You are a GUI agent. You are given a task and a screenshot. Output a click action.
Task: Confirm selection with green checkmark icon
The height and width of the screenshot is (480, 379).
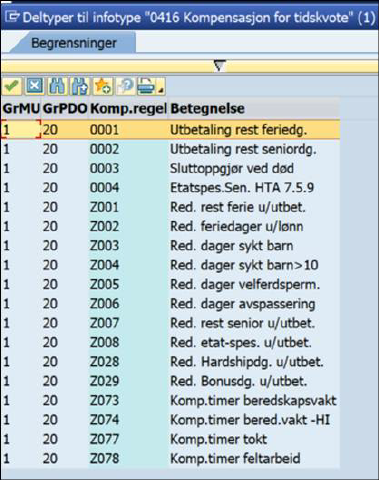(12, 86)
